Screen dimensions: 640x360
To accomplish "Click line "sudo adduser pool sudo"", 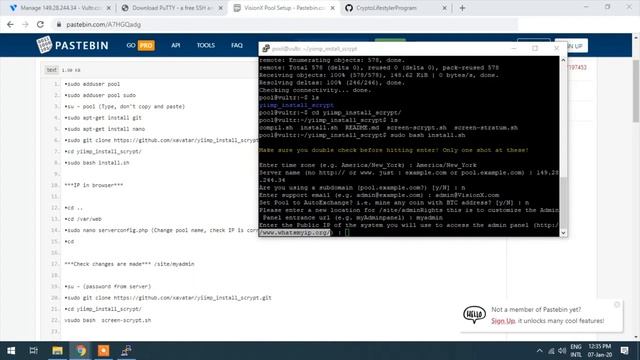I will click(100, 95).
